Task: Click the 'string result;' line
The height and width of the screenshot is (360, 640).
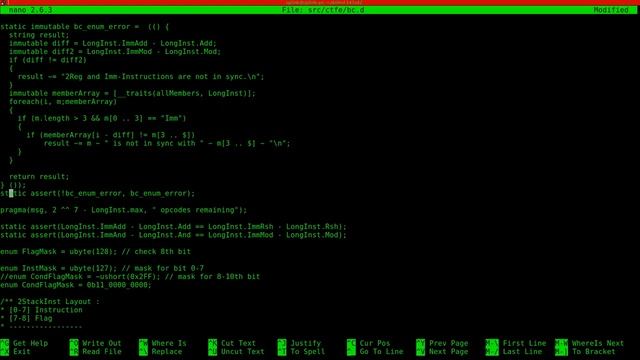Action: tap(39, 35)
